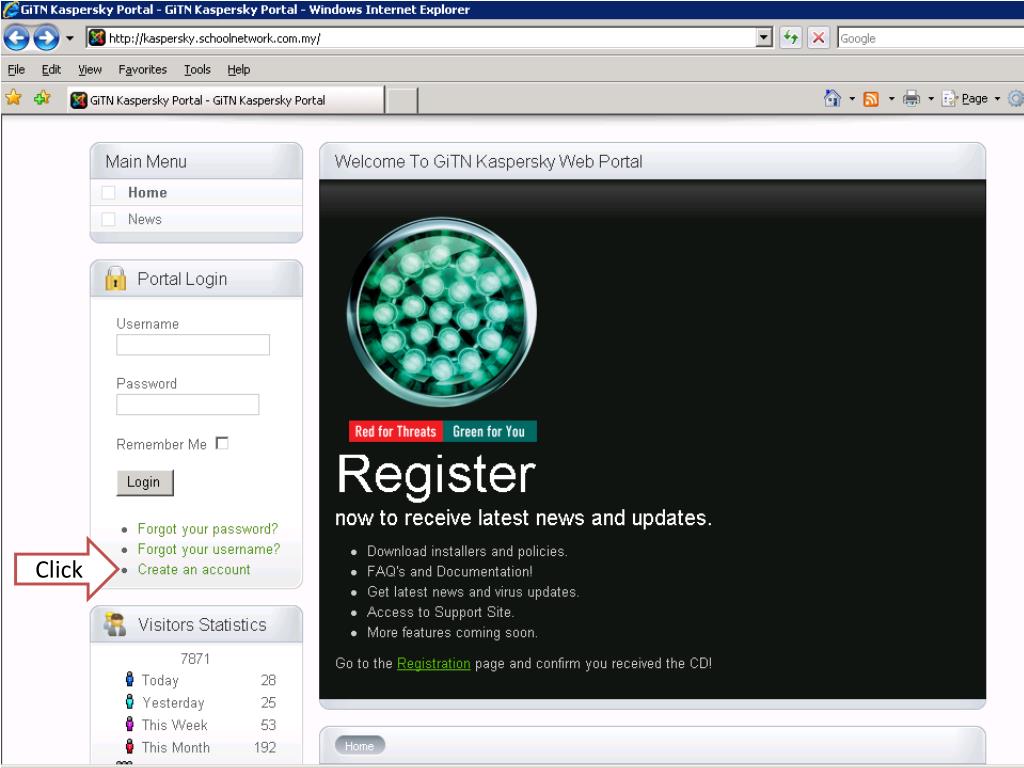1024x768 pixels.
Task: Click News in the Main Menu
Action: tap(144, 219)
